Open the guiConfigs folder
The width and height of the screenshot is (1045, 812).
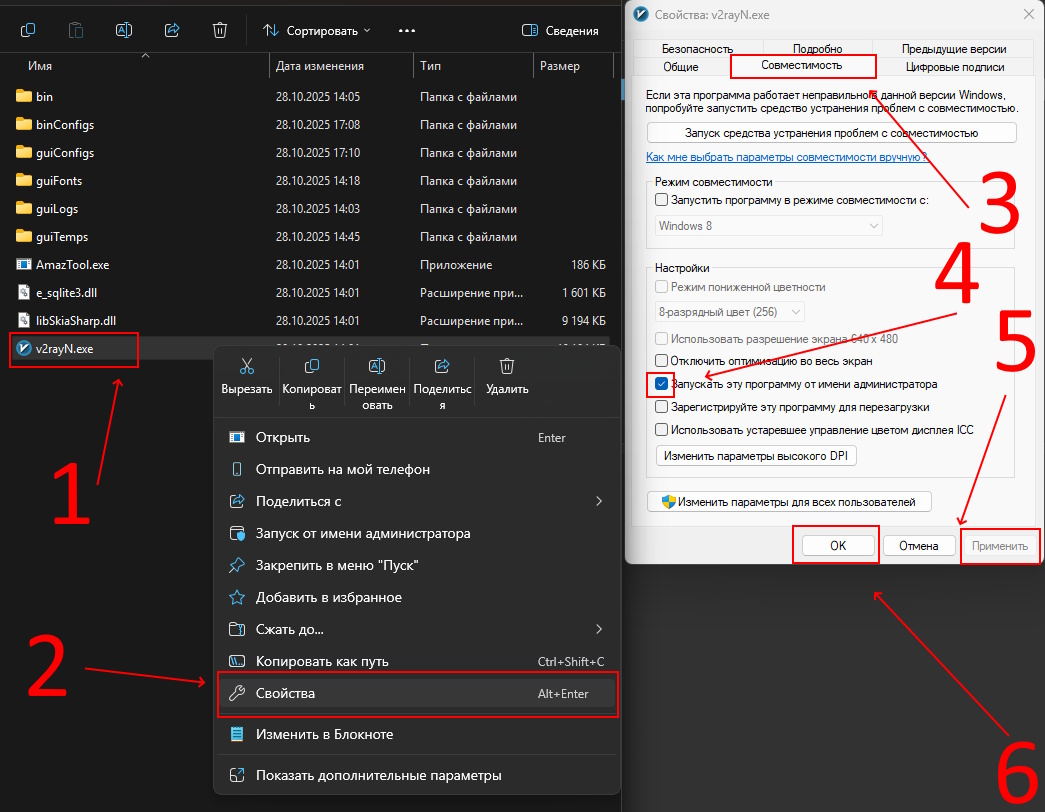tap(65, 153)
